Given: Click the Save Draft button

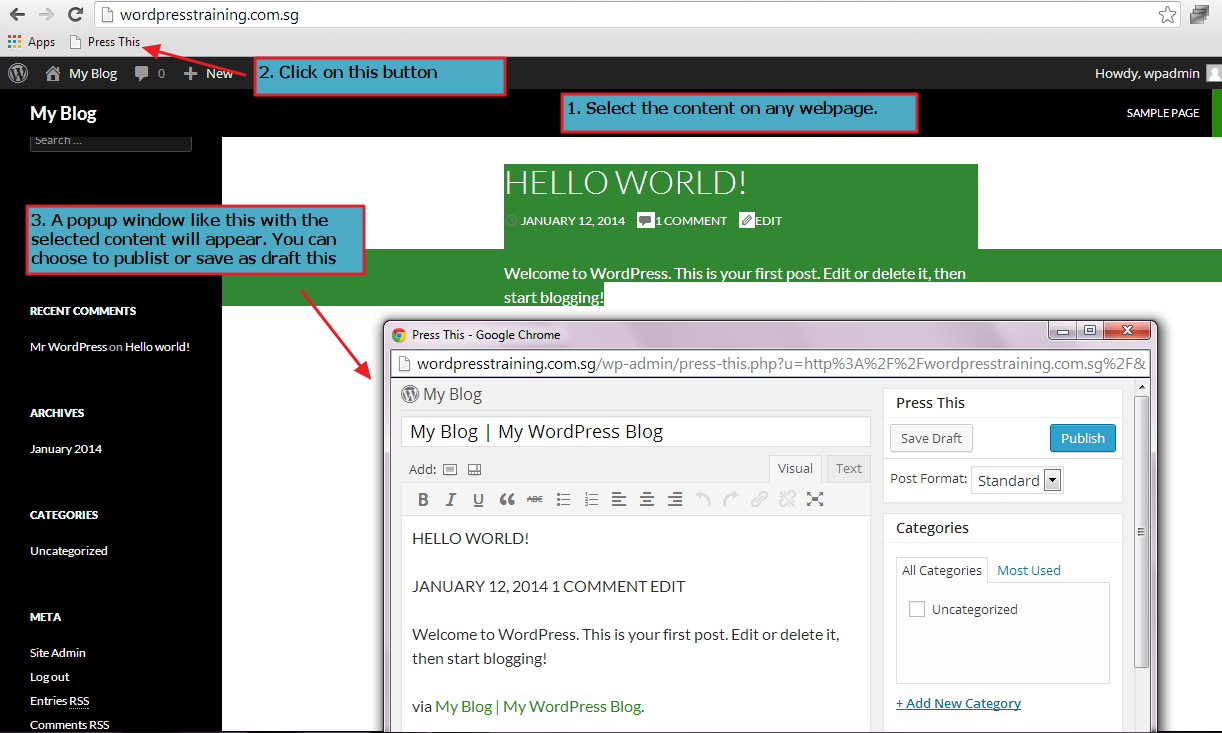Looking at the screenshot, I should 931,438.
